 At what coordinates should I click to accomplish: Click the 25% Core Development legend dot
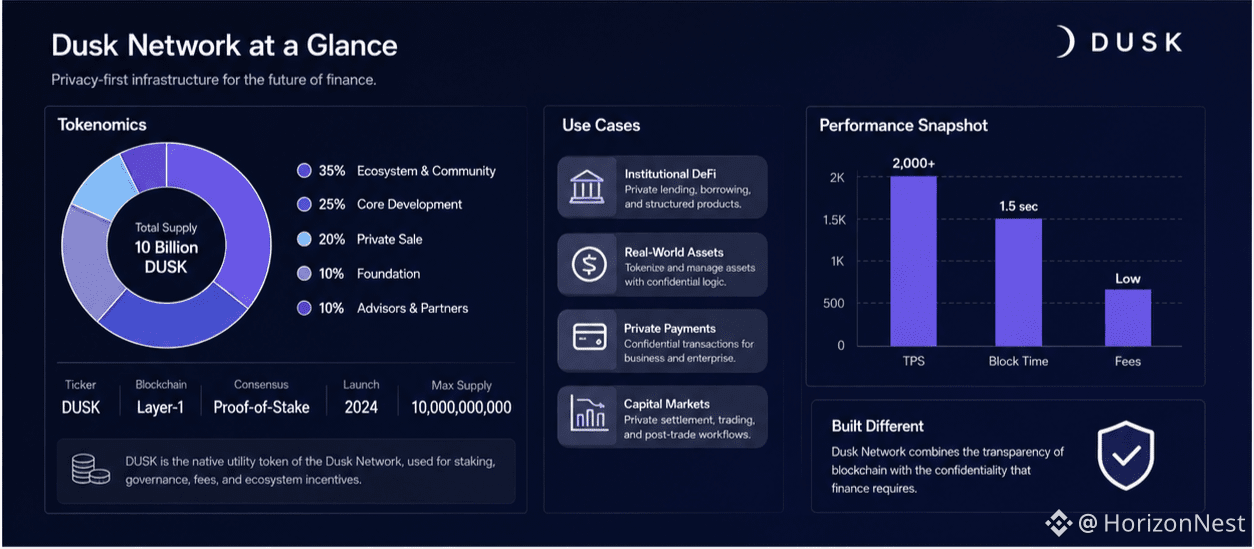pos(305,205)
